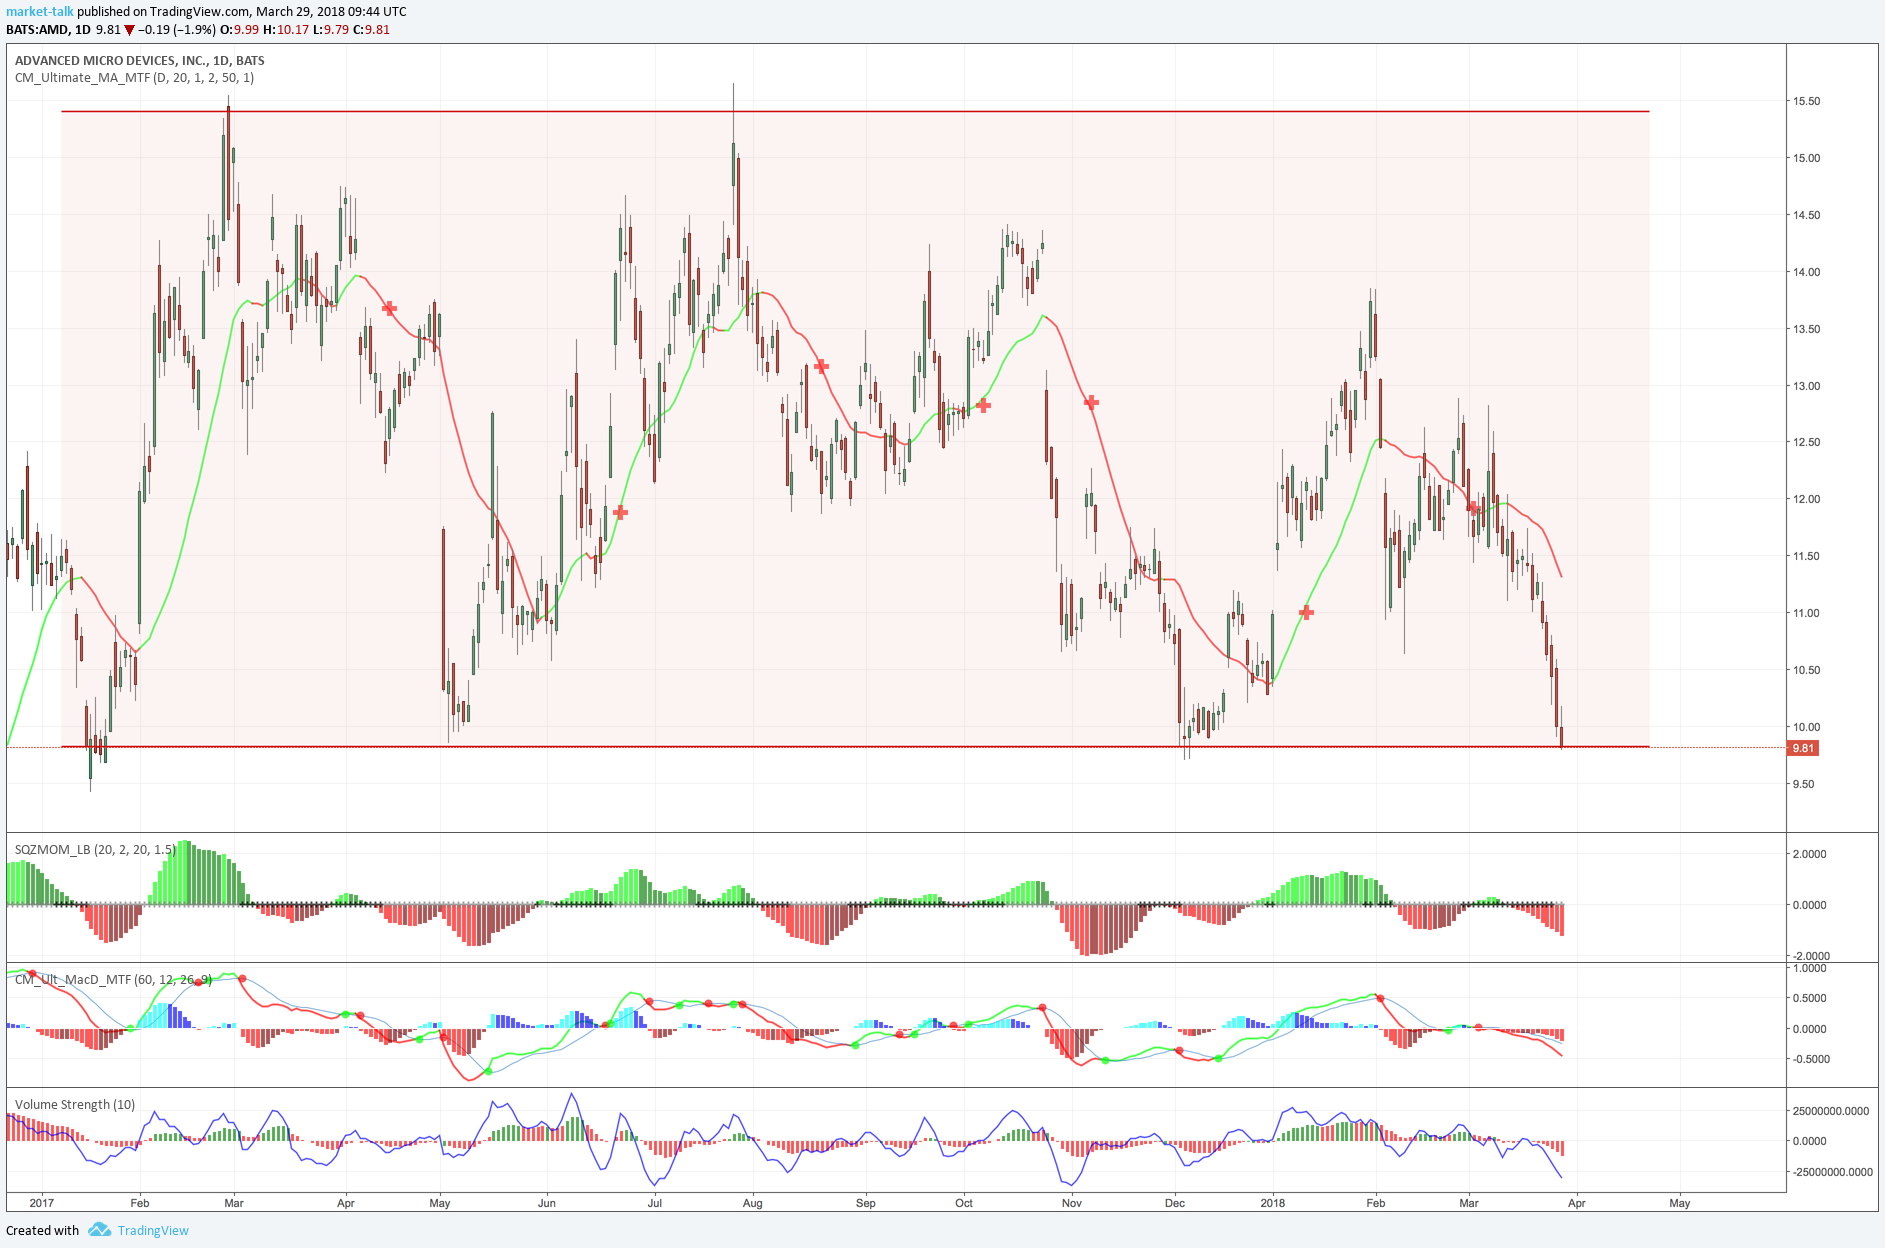Click the Sep label on time axis
This screenshot has height=1248, width=1885.
(x=866, y=1203)
